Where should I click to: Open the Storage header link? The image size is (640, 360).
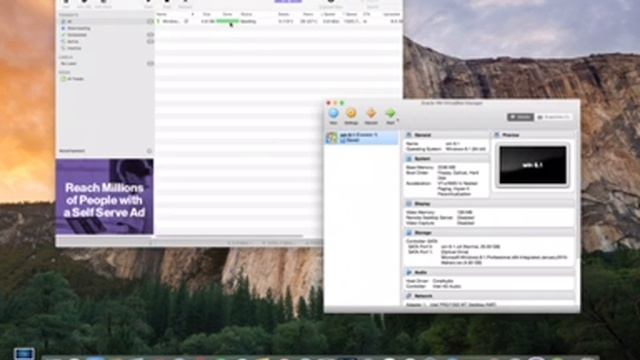[423, 233]
